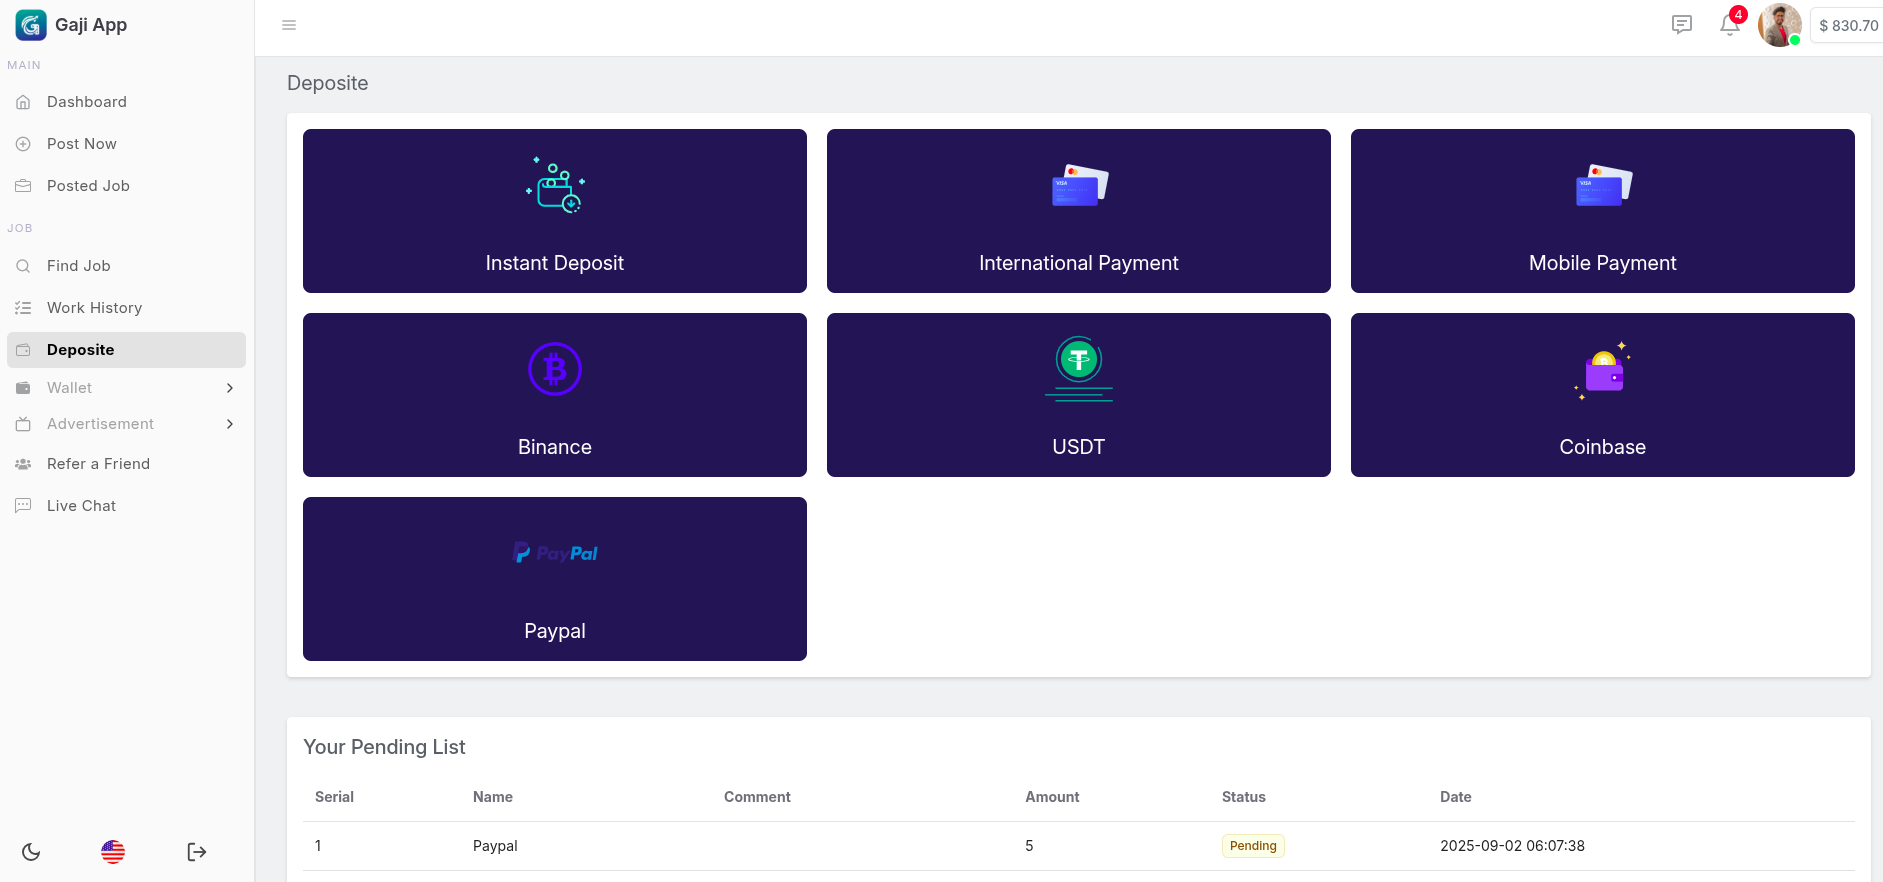
Task: Click the Deposite sidebar icon
Action: (23, 350)
